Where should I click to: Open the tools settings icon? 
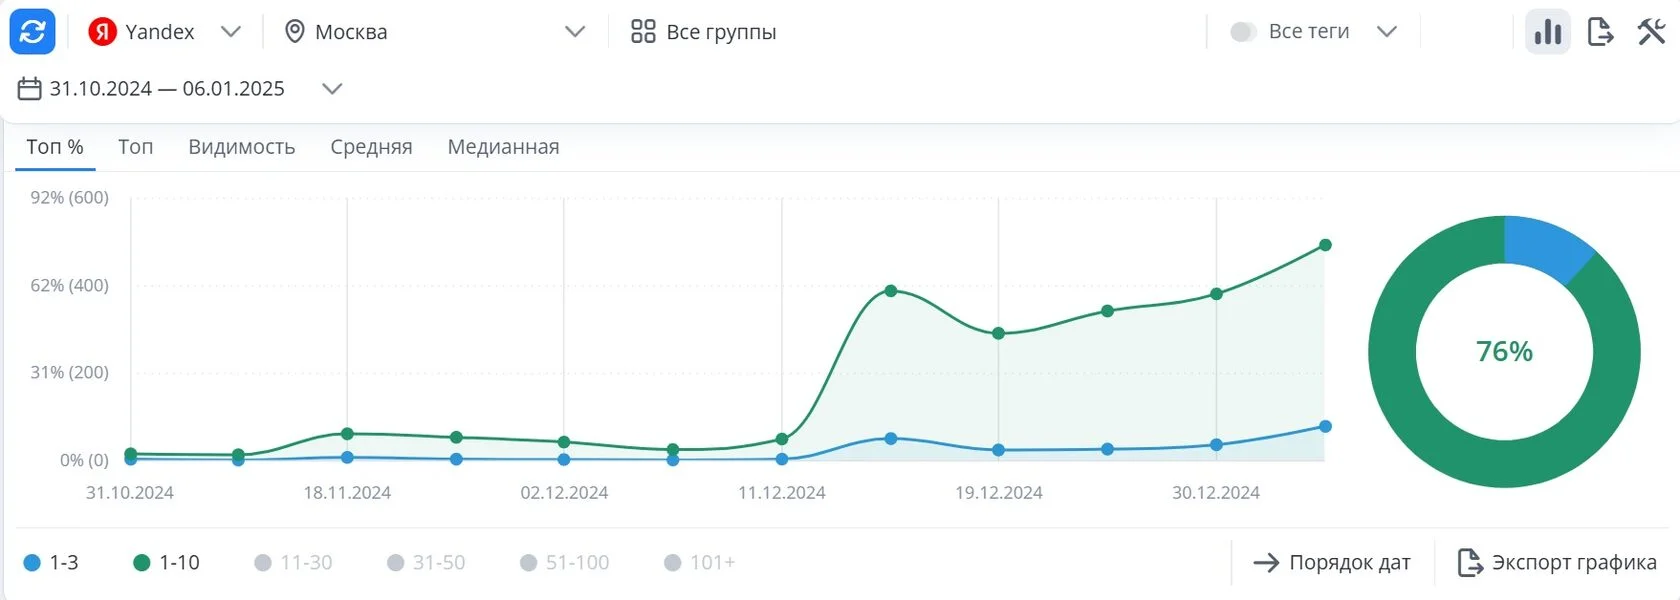pos(1651,32)
